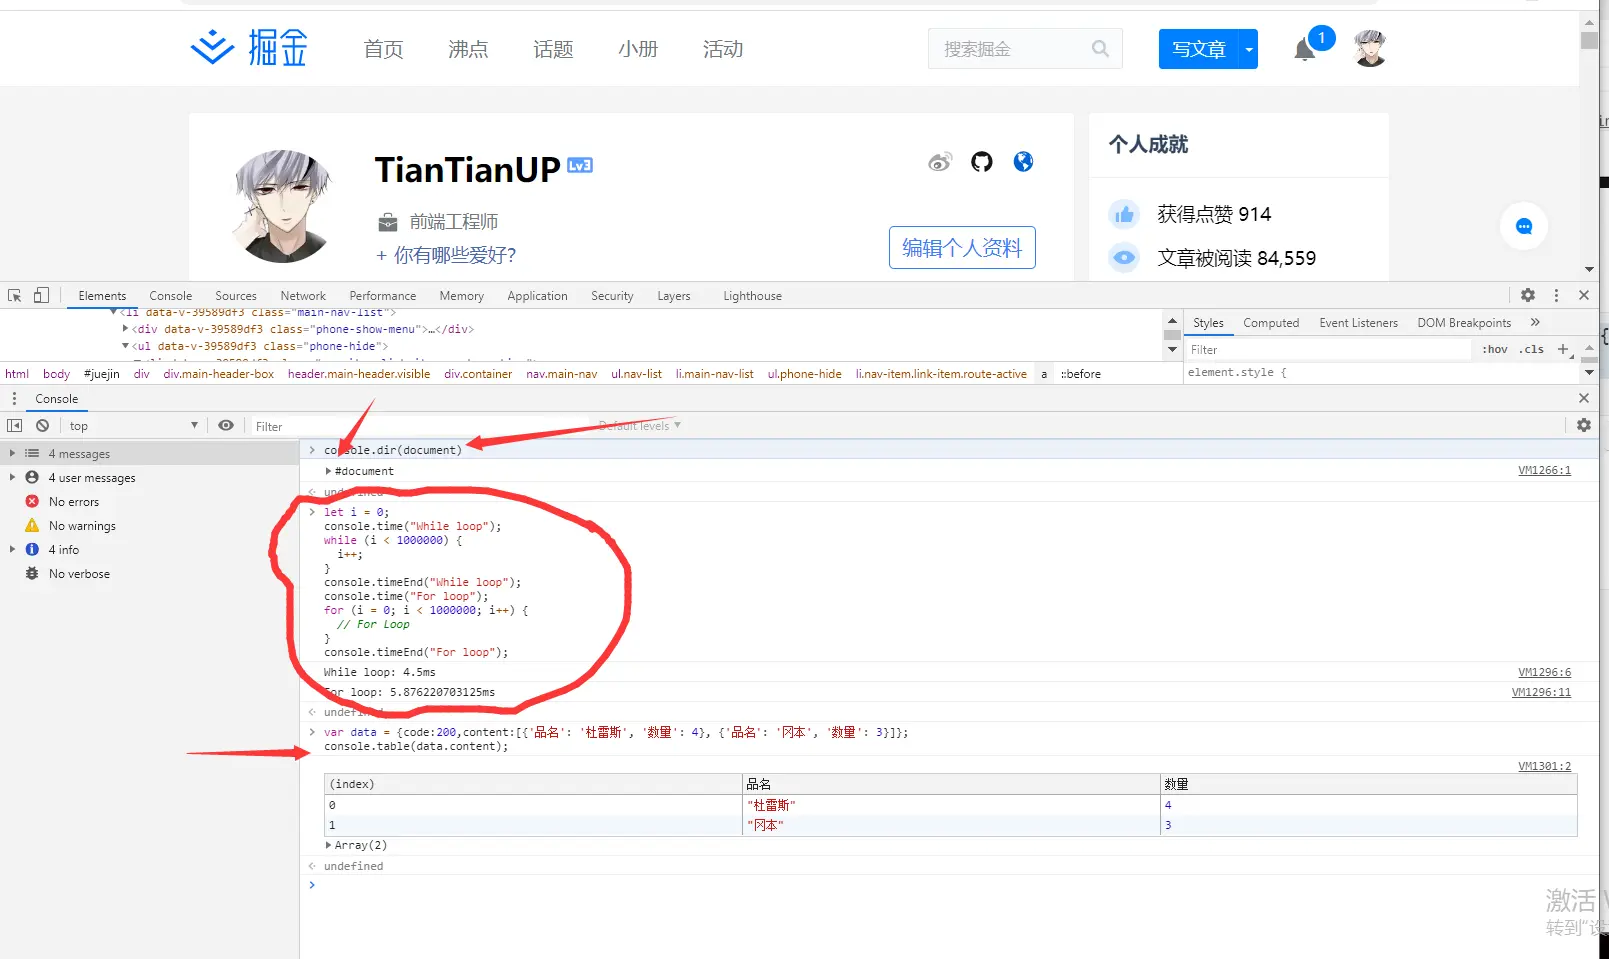Close the console drawer

tap(1584, 398)
